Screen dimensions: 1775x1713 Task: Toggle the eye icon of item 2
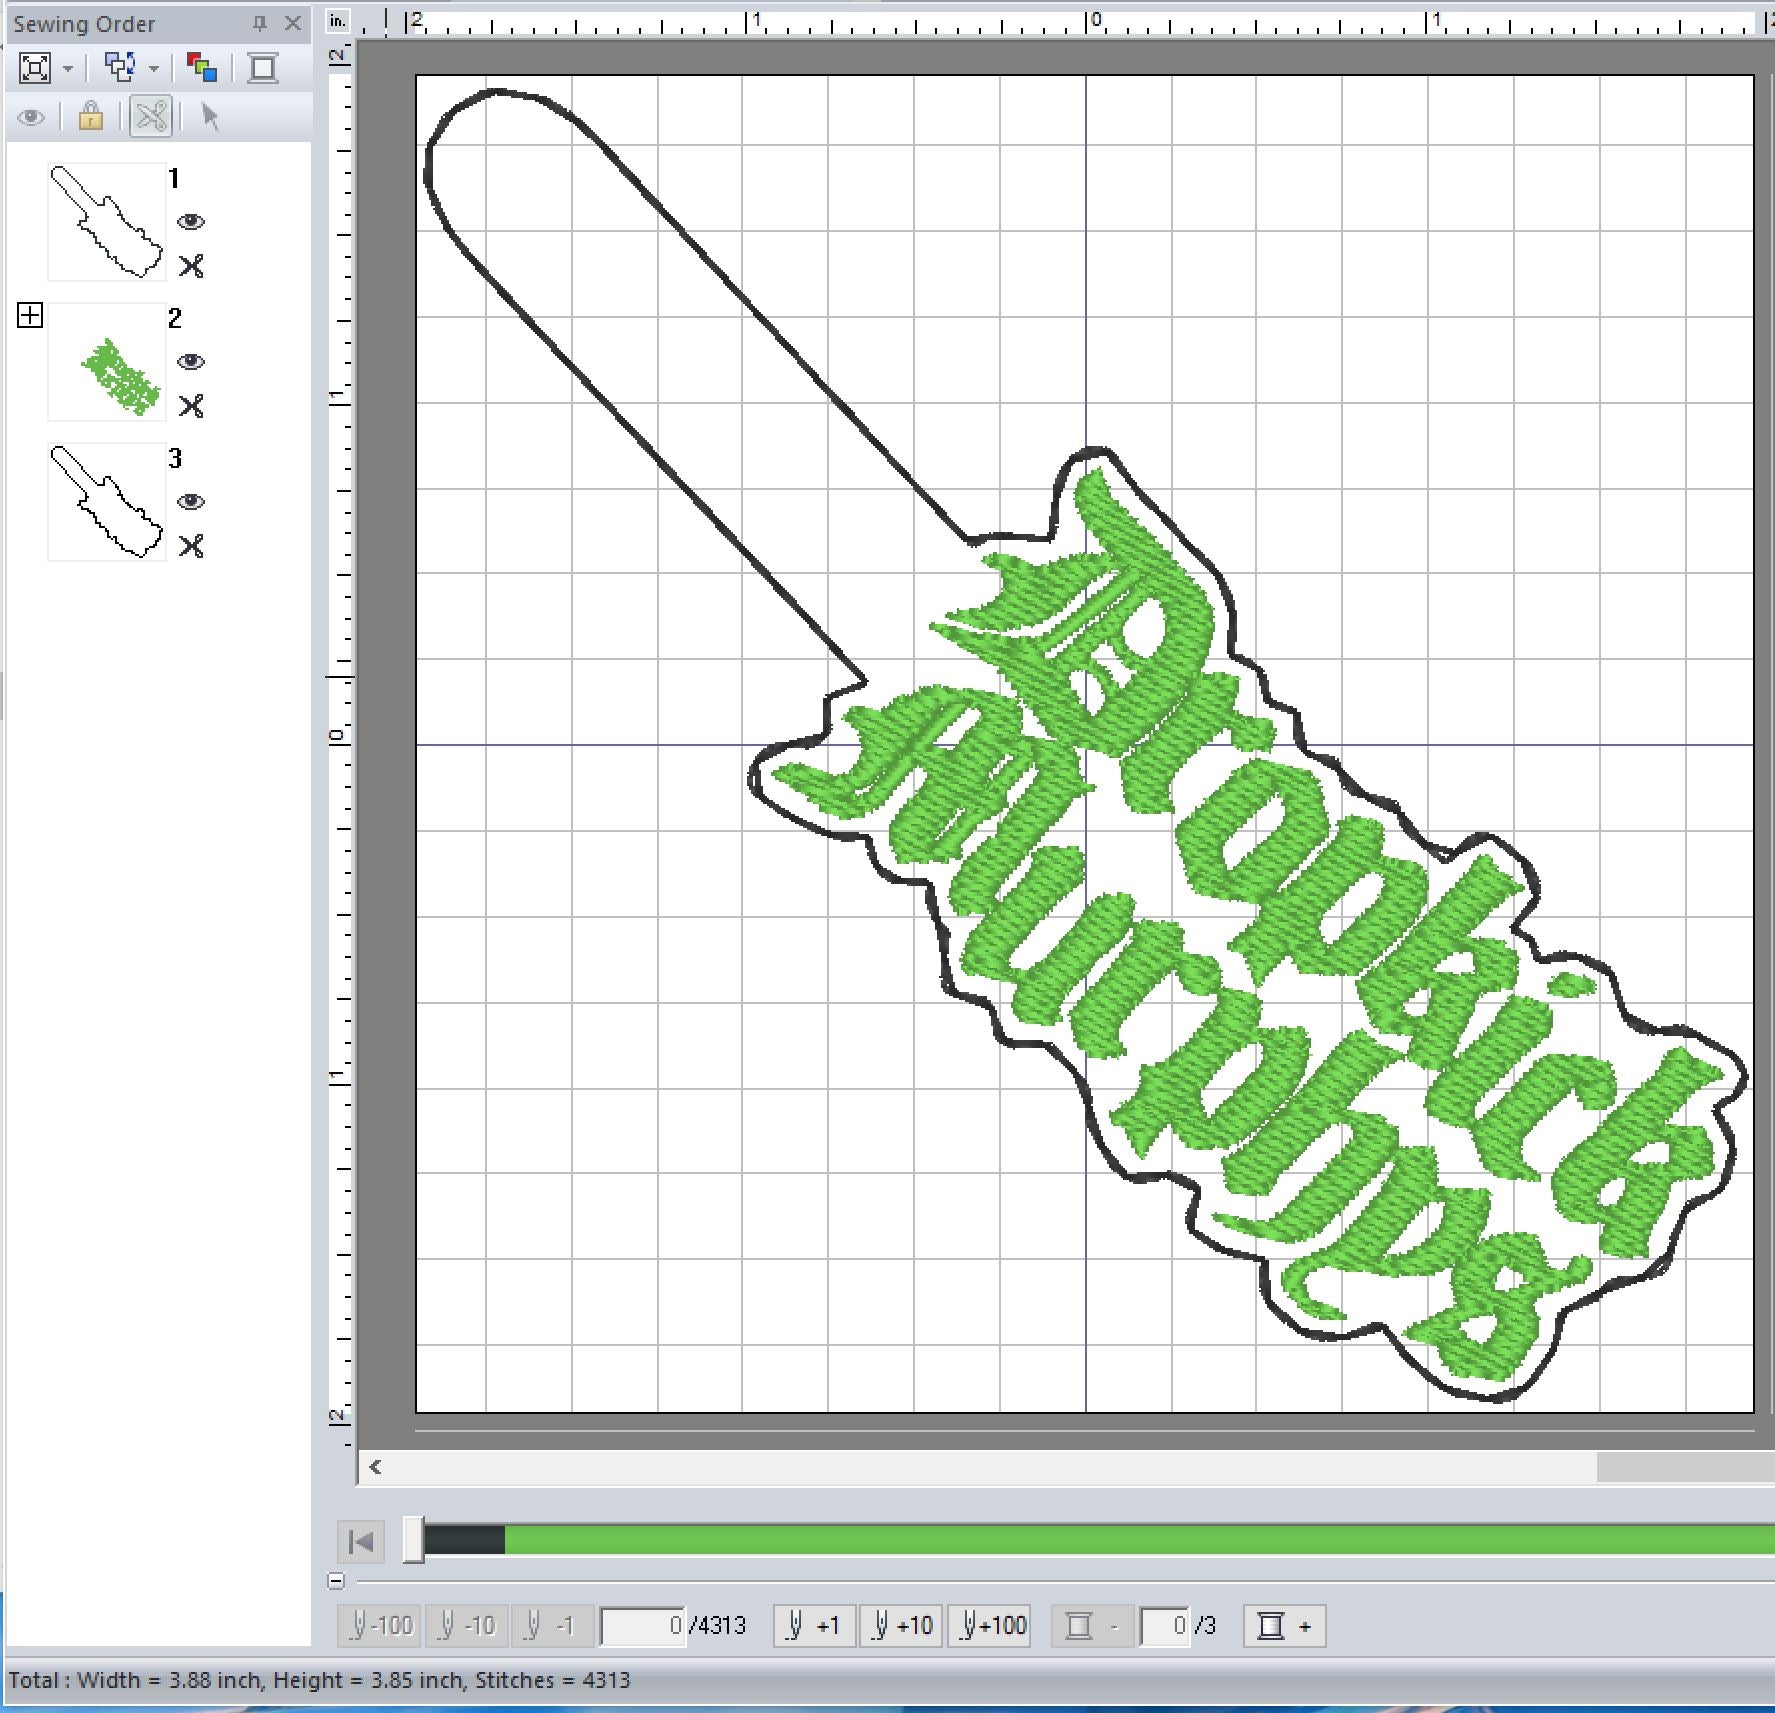[x=190, y=362]
